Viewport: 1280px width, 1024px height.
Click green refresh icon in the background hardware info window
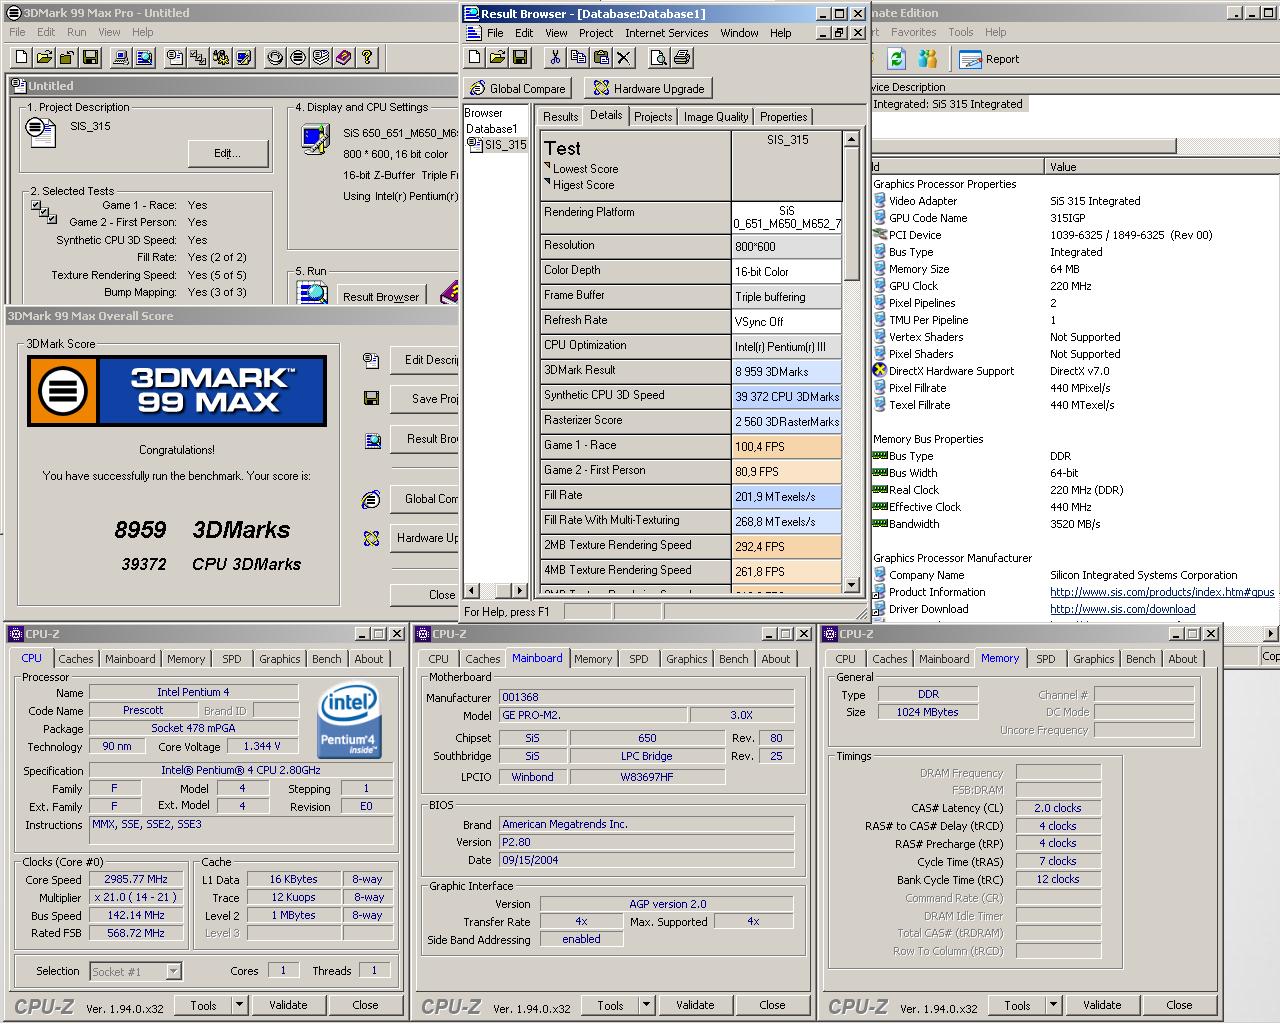point(897,59)
